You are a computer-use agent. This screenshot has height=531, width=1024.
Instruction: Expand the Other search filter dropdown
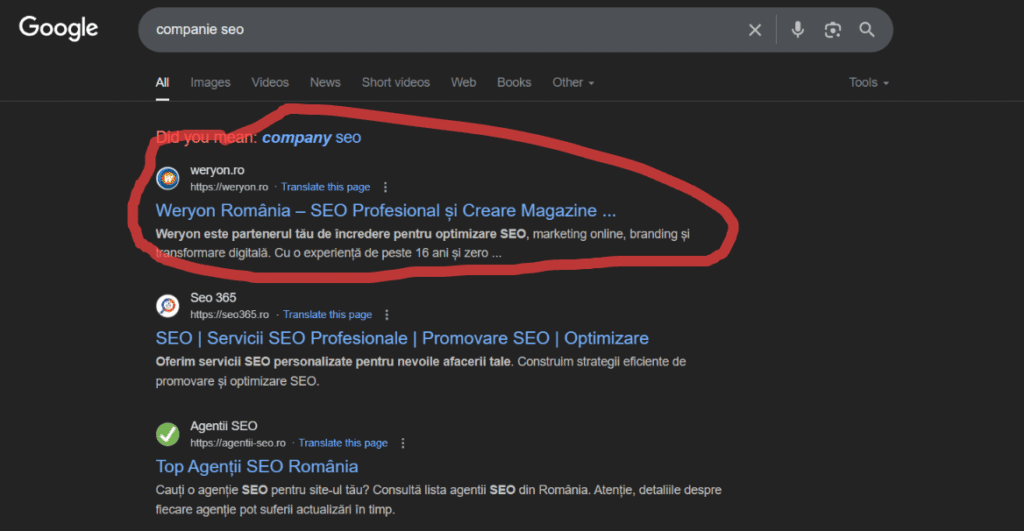click(x=573, y=83)
